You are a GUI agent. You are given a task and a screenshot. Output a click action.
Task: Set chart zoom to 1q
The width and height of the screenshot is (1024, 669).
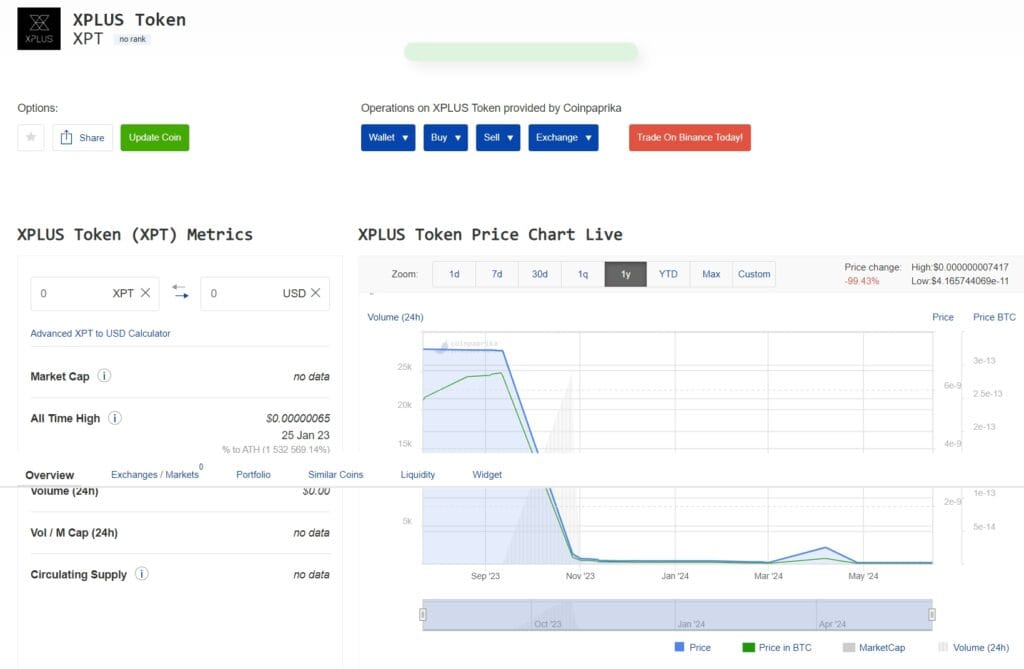coord(583,274)
